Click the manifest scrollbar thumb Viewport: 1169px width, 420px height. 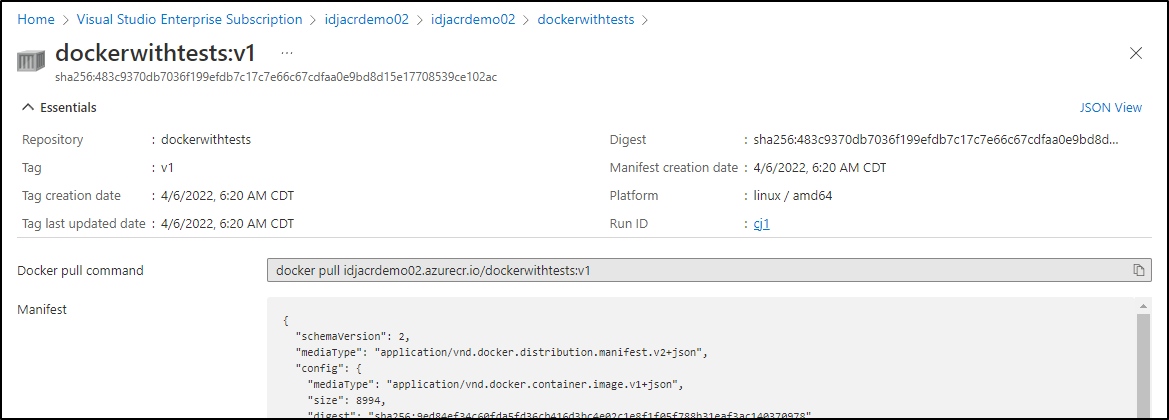(1144, 366)
